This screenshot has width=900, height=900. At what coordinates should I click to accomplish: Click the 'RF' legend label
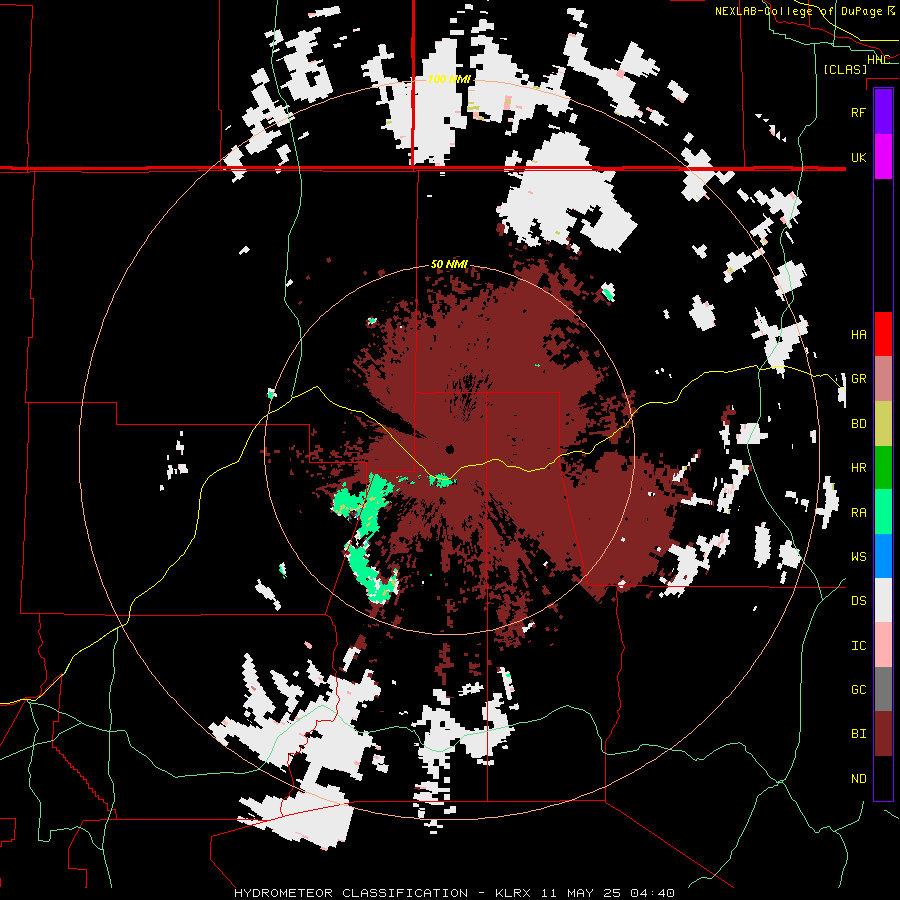(x=859, y=112)
